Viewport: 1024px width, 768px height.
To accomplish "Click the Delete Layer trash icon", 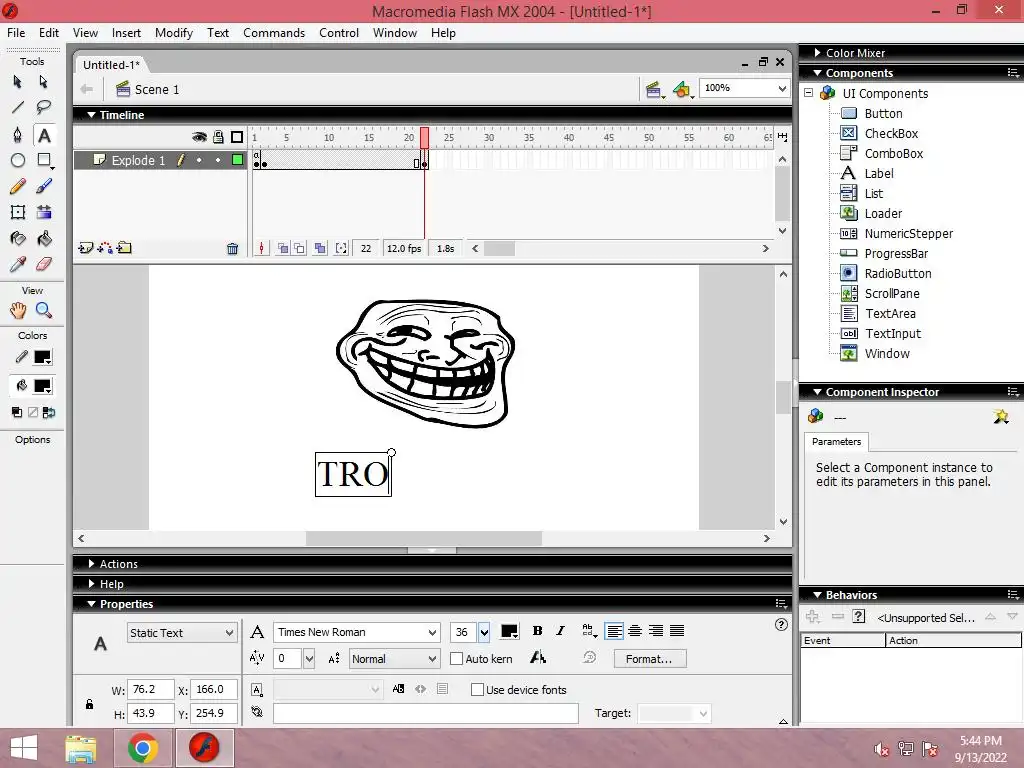I will (232, 248).
